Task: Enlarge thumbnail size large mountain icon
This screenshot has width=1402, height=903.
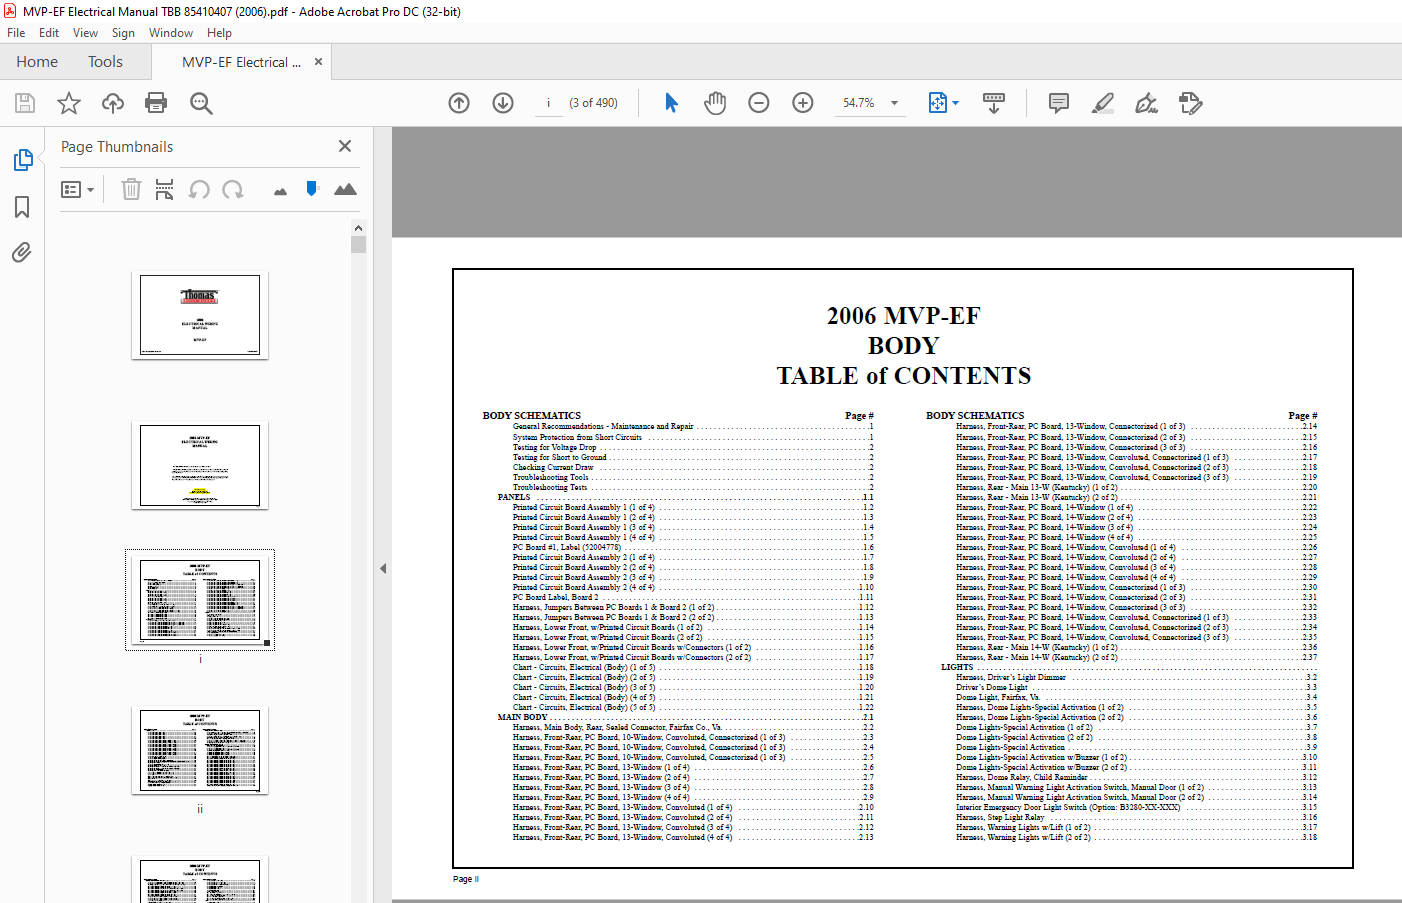Action: 345,189
